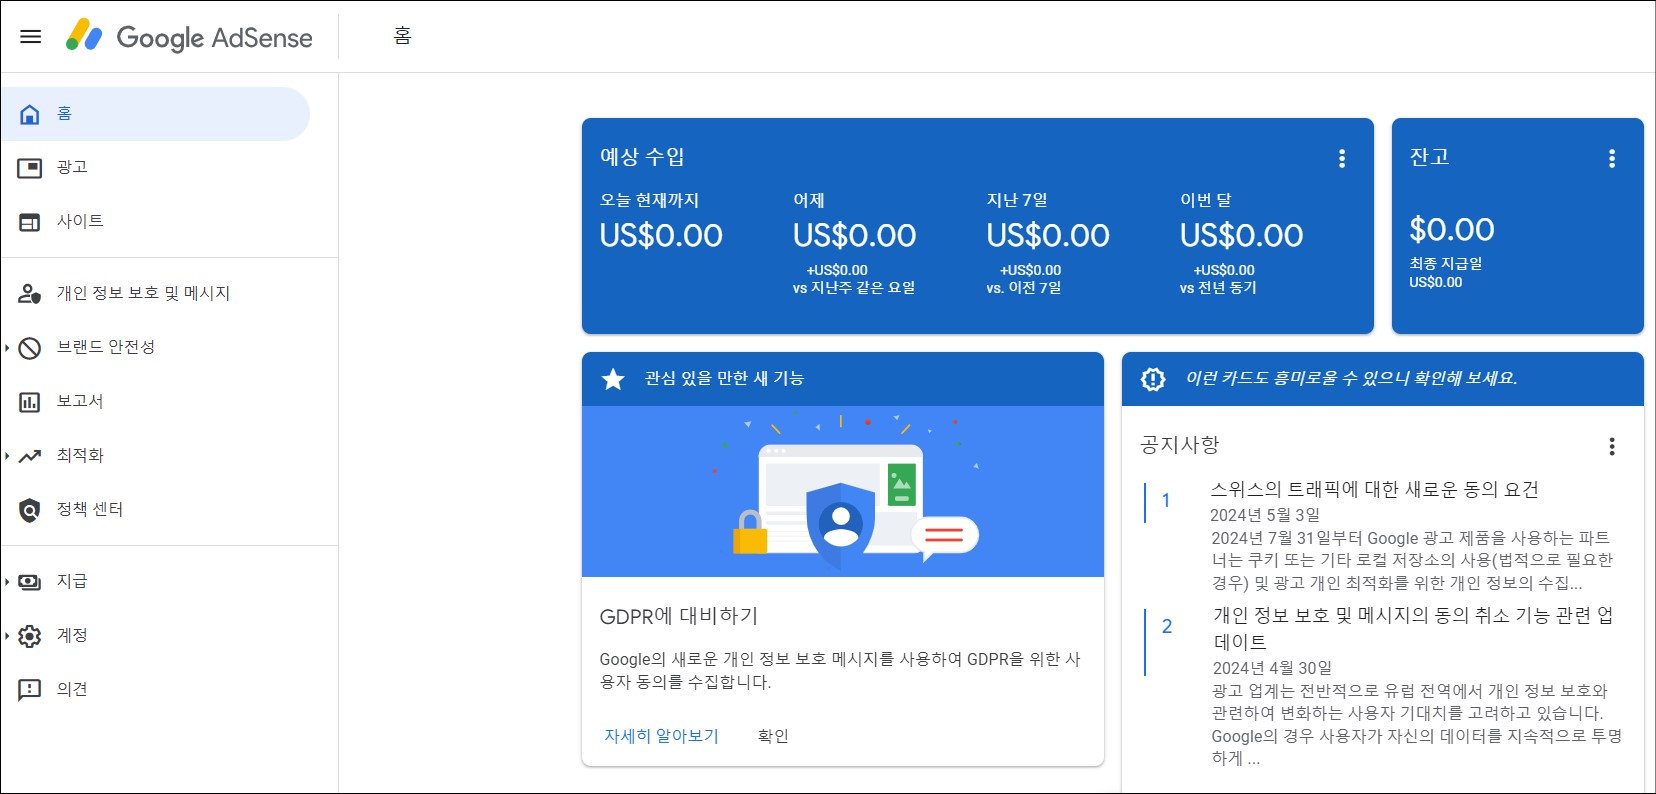Expand the 최적화 submenu arrow
The height and width of the screenshot is (794, 1656).
(7, 455)
